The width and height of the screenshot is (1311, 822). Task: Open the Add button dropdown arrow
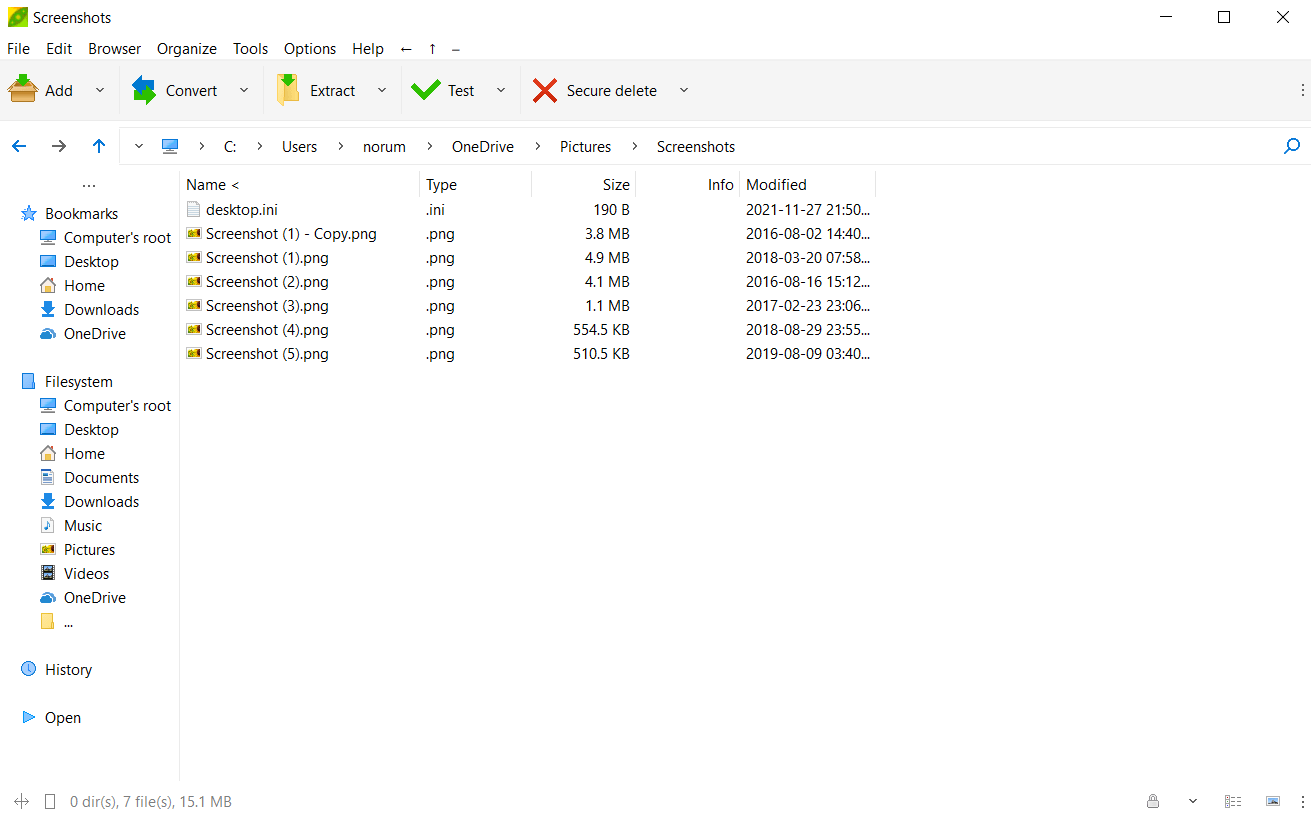(99, 90)
